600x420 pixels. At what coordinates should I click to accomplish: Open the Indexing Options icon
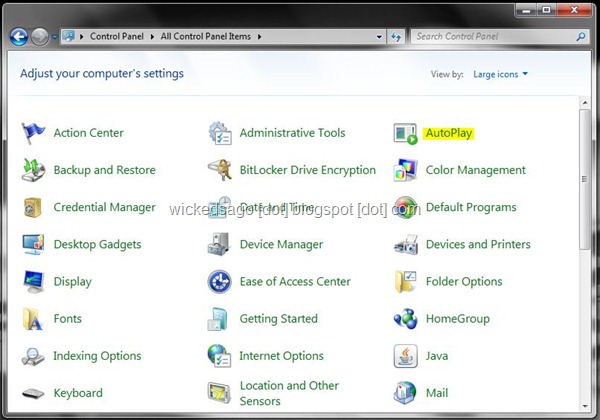pos(33,356)
